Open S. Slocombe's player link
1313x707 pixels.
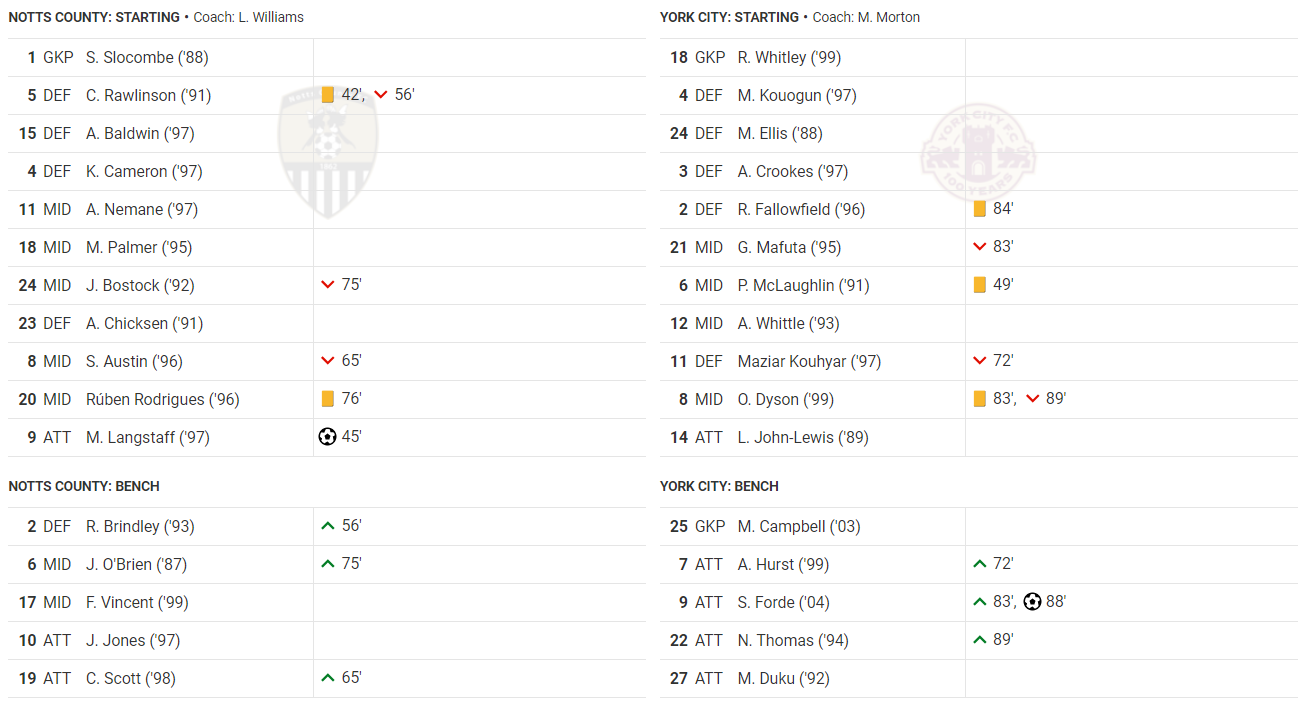(x=147, y=58)
